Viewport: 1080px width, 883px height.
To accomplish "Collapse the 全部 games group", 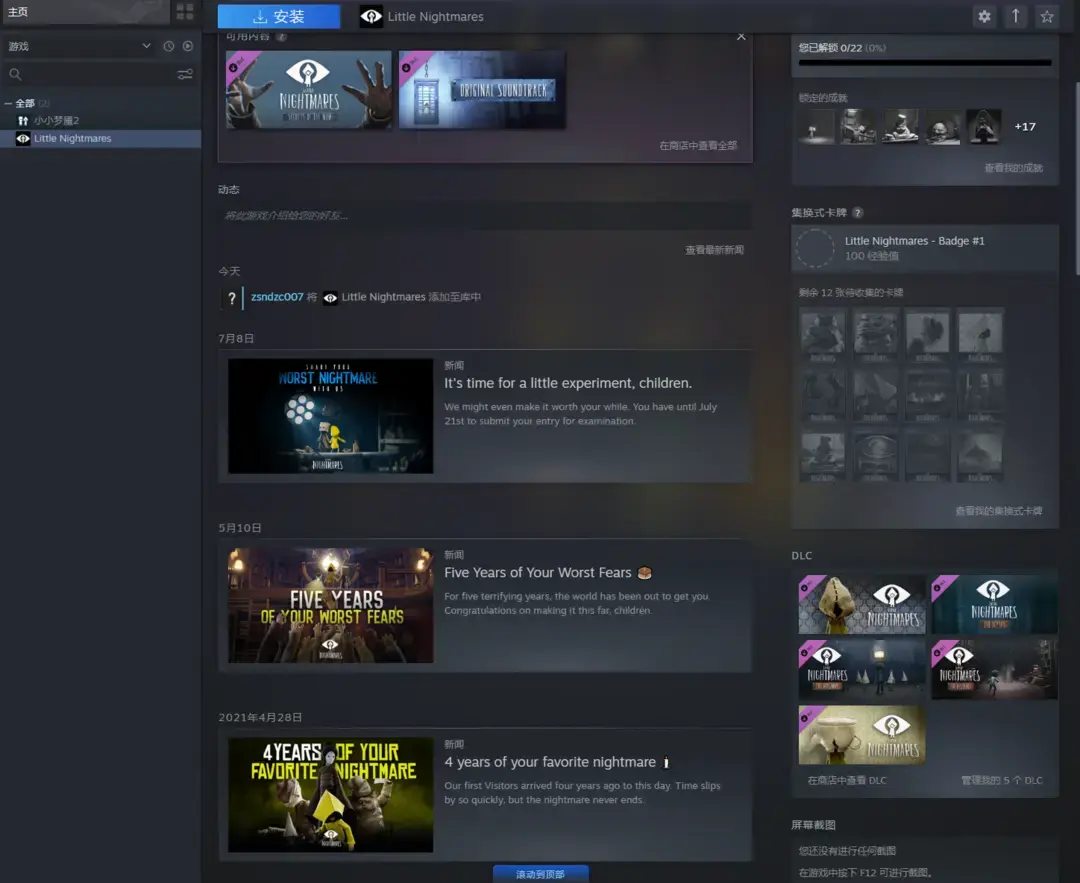I will pyautogui.click(x=8, y=103).
